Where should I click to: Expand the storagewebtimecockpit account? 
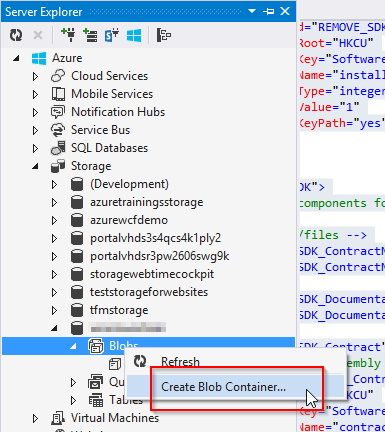(x=54, y=274)
